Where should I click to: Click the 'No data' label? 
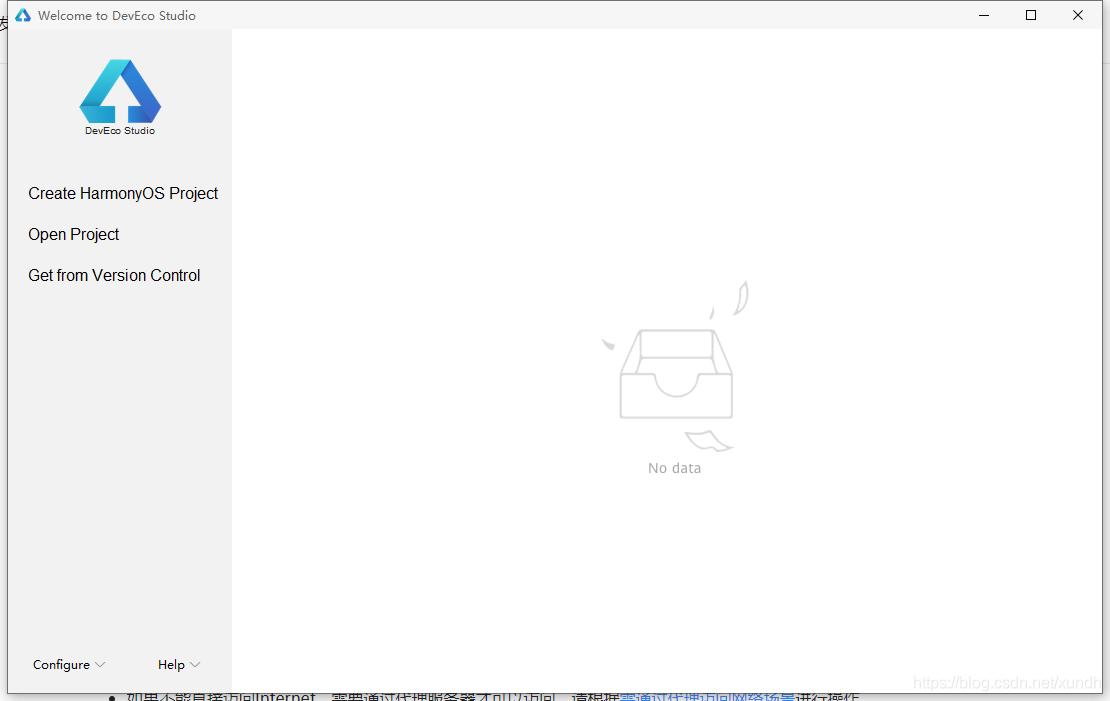tap(675, 468)
